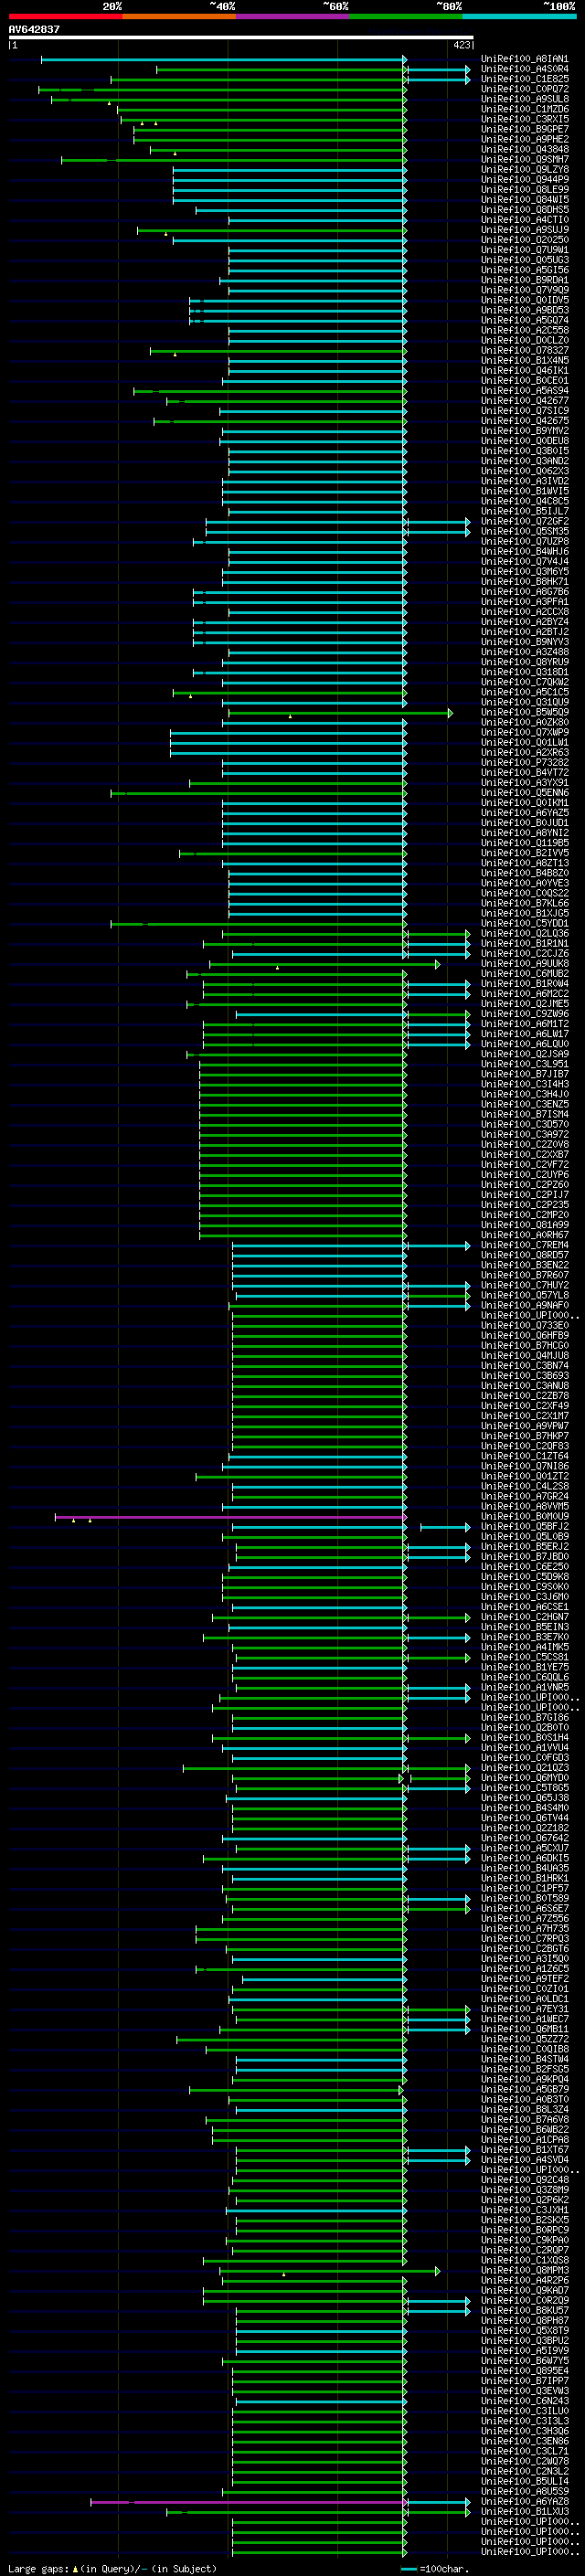
Task: Click the UniRef100_A9NAF0 label
Action: click(525, 1306)
